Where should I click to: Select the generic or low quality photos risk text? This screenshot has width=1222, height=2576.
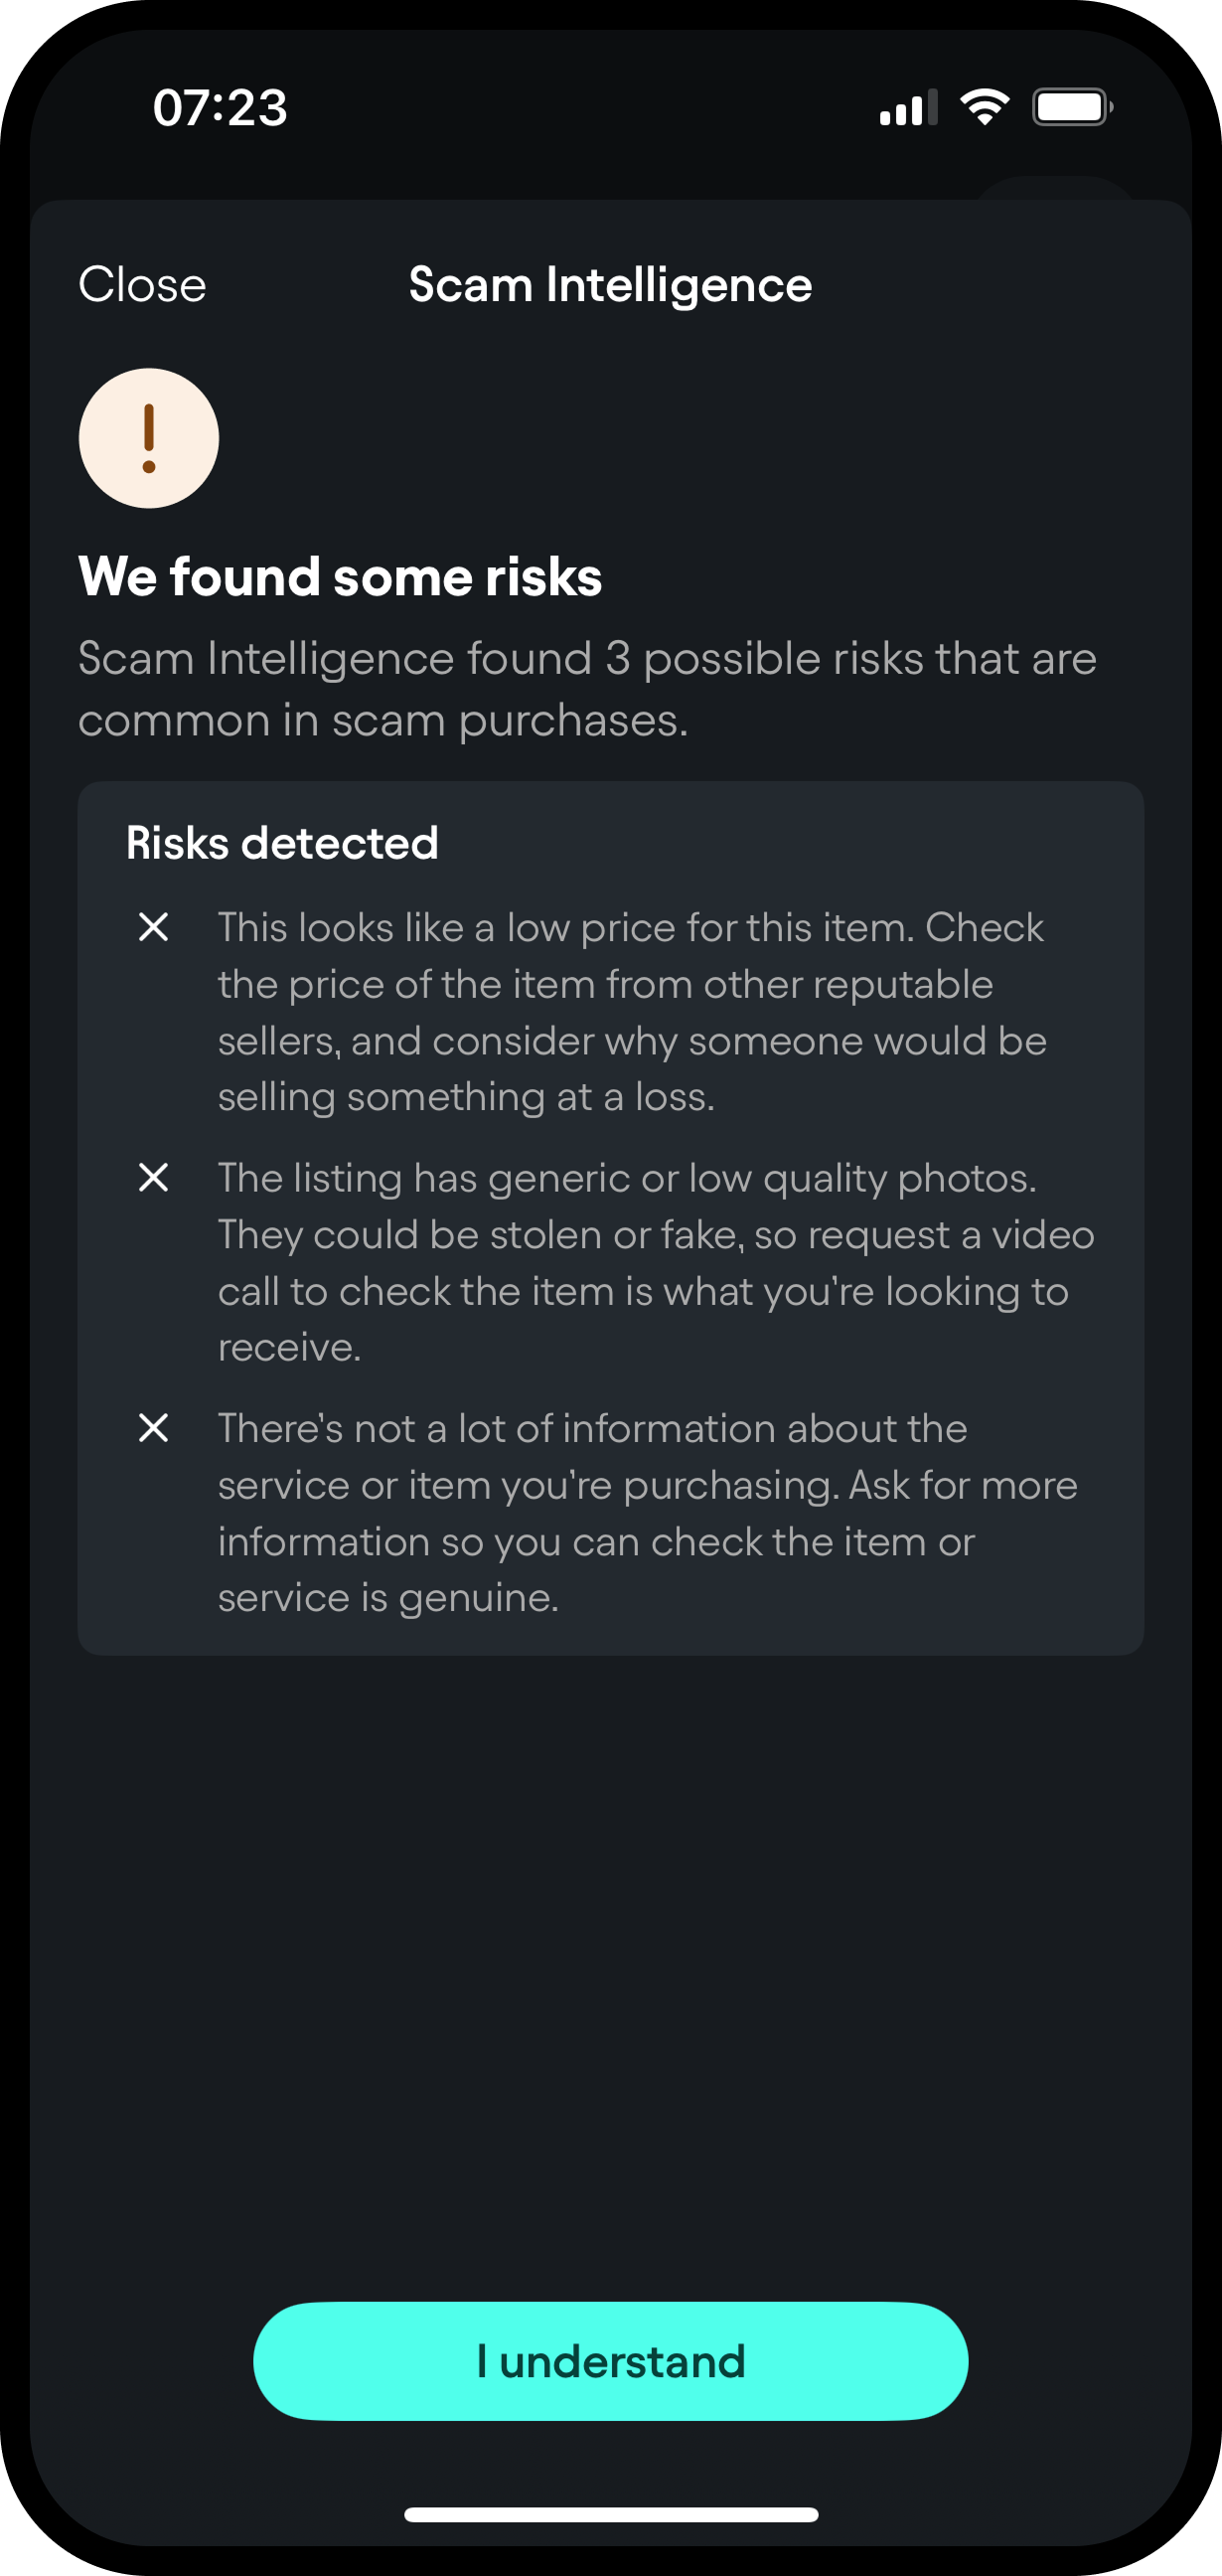(656, 1262)
